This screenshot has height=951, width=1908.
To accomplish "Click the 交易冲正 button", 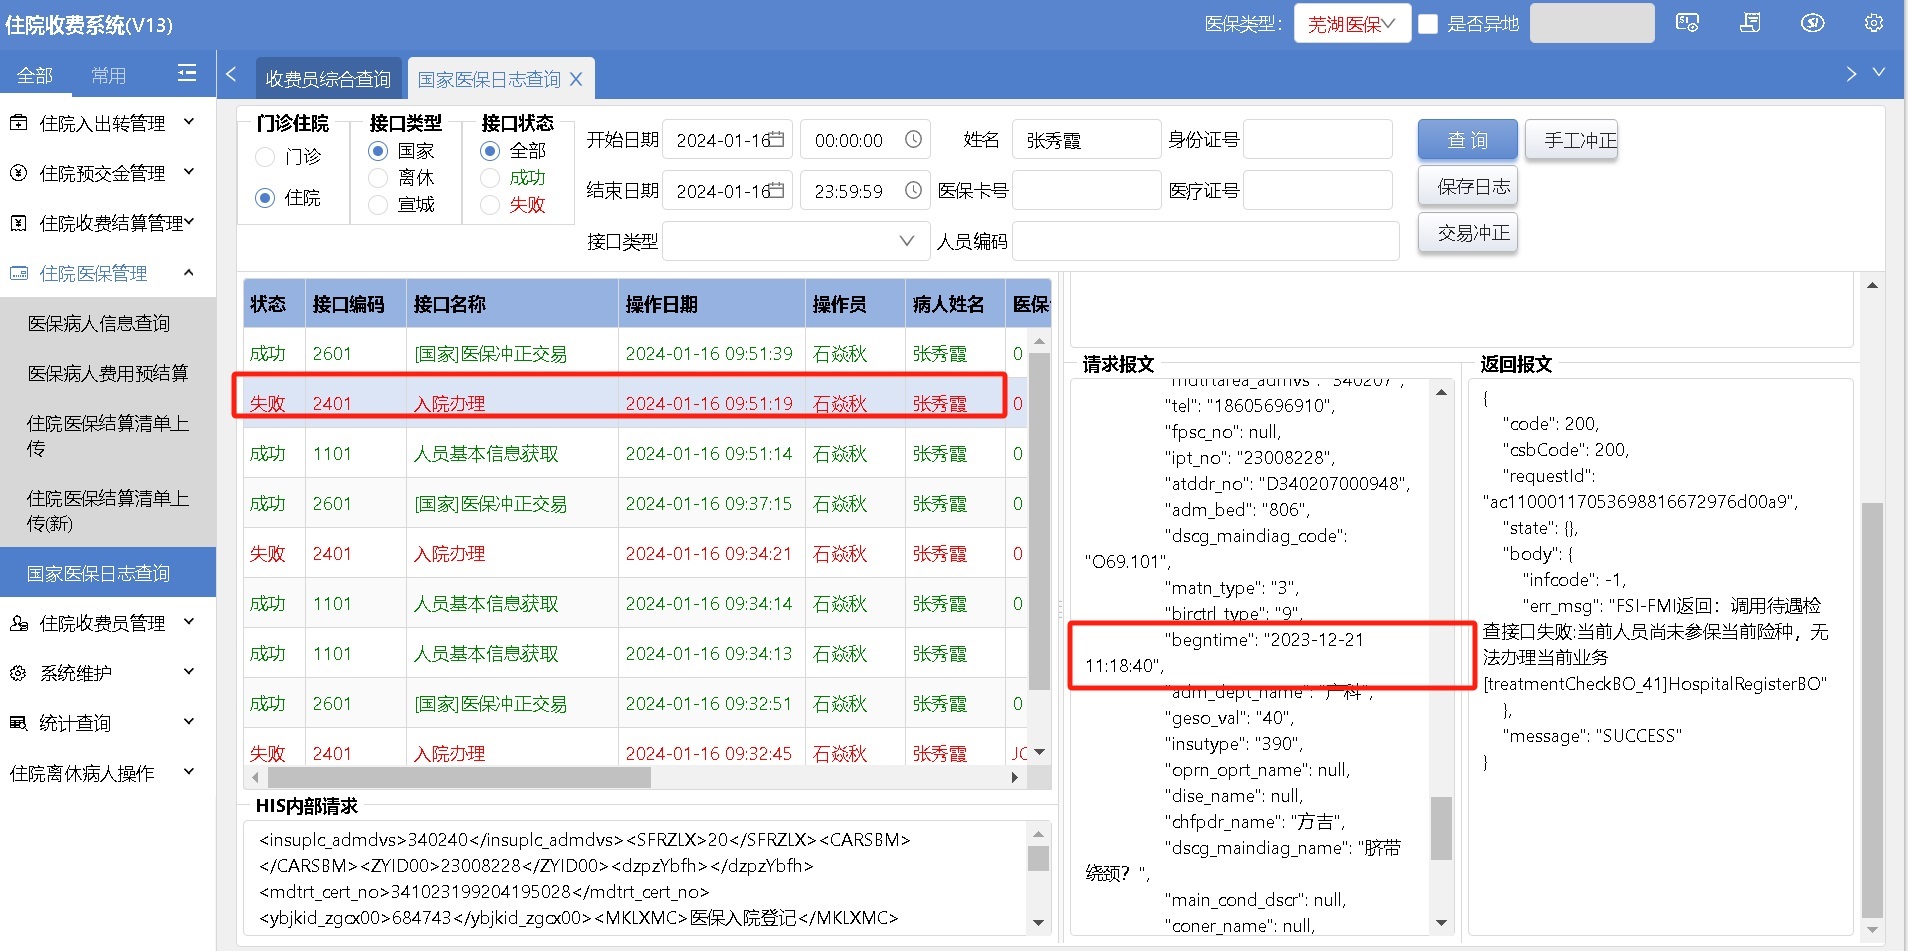I will (x=1467, y=233).
